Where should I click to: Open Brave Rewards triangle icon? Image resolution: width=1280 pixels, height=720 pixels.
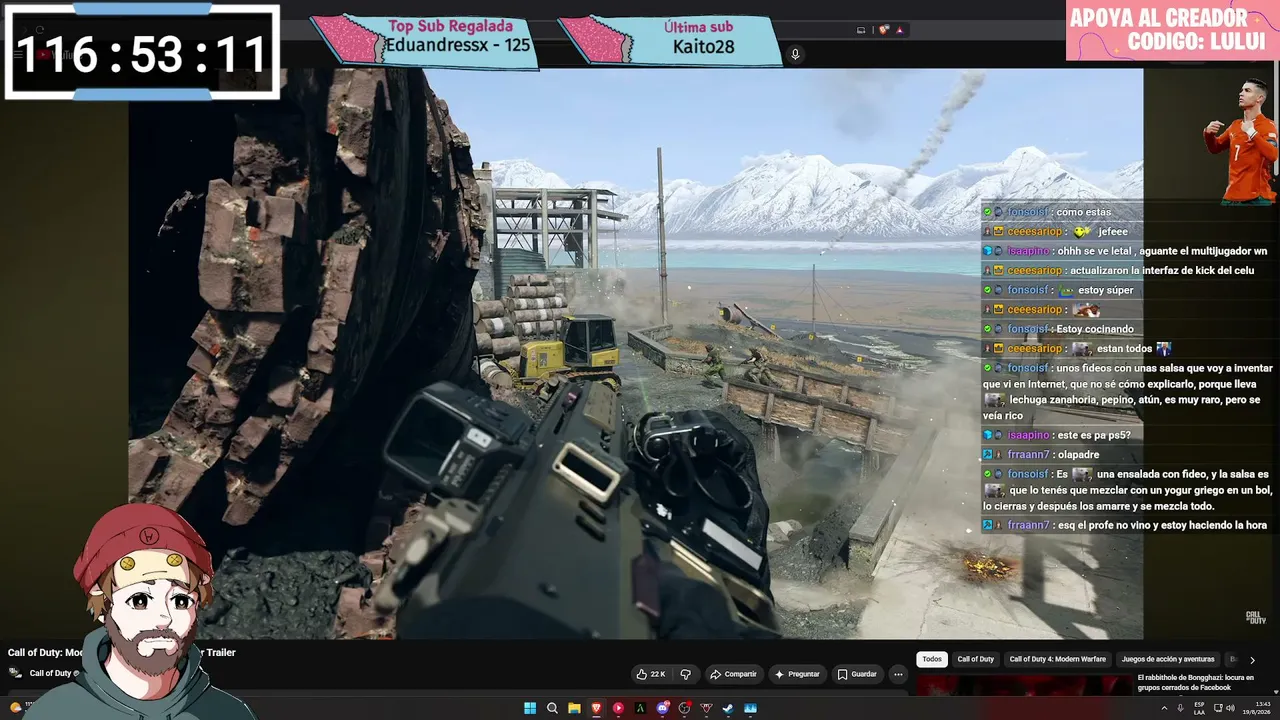tap(899, 30)
